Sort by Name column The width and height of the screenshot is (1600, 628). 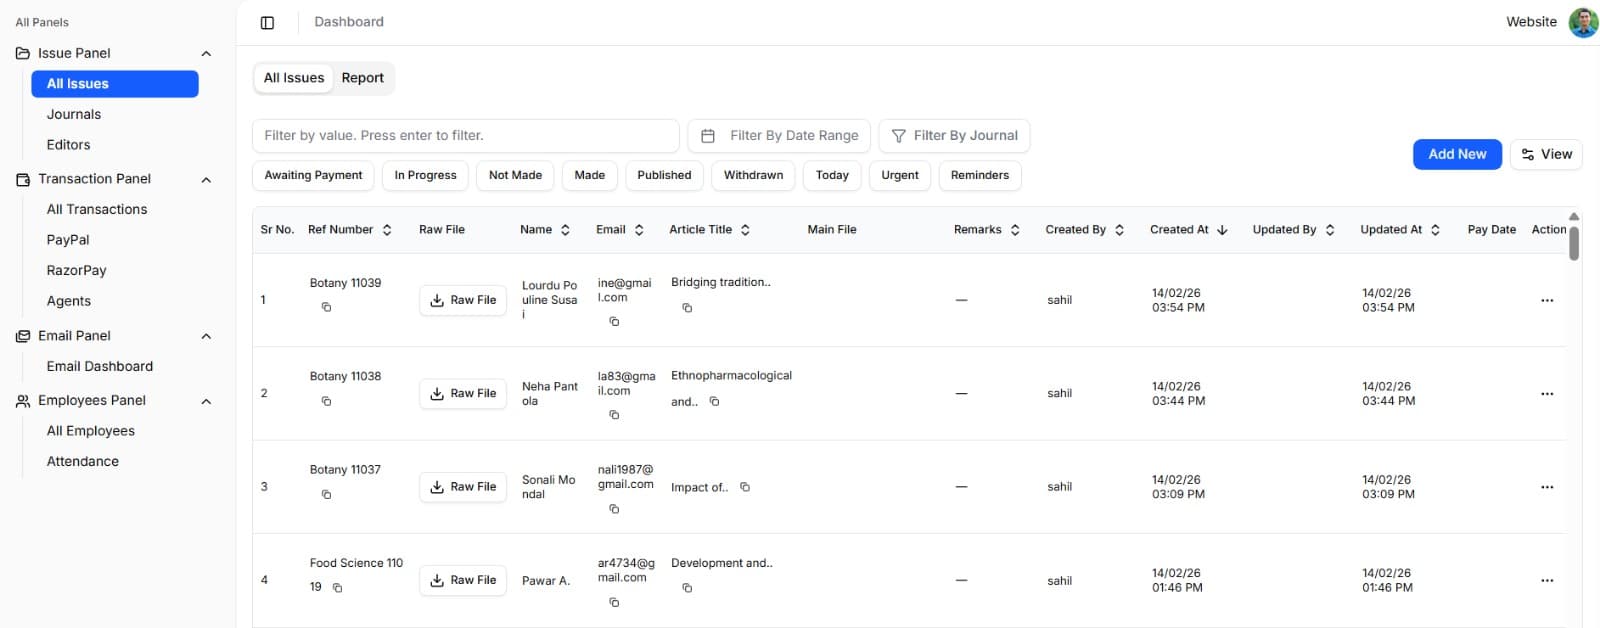[x=545, y=230]
